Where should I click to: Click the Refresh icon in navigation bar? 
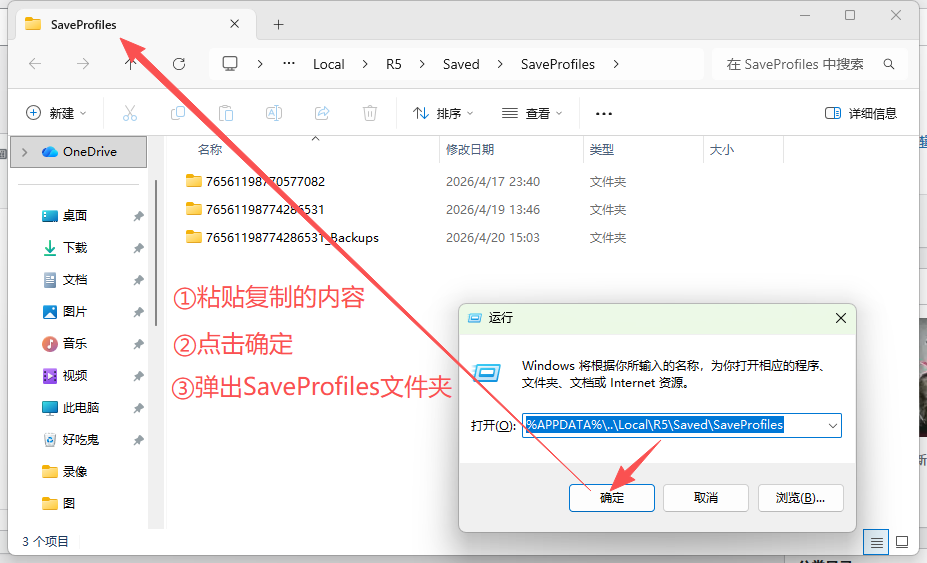click(179, 64)
